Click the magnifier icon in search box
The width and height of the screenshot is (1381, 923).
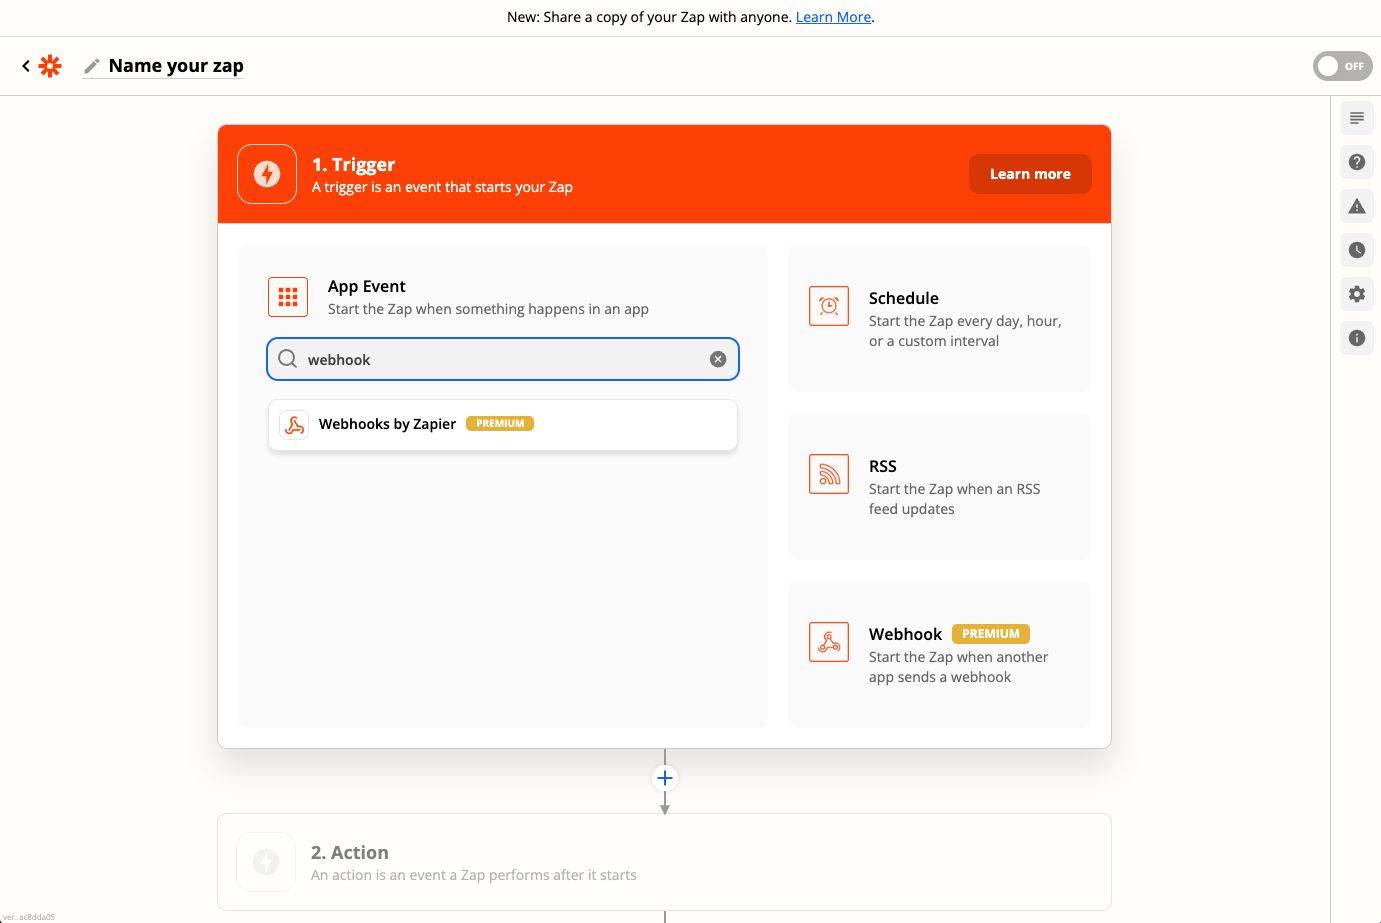tap(288, 359)
